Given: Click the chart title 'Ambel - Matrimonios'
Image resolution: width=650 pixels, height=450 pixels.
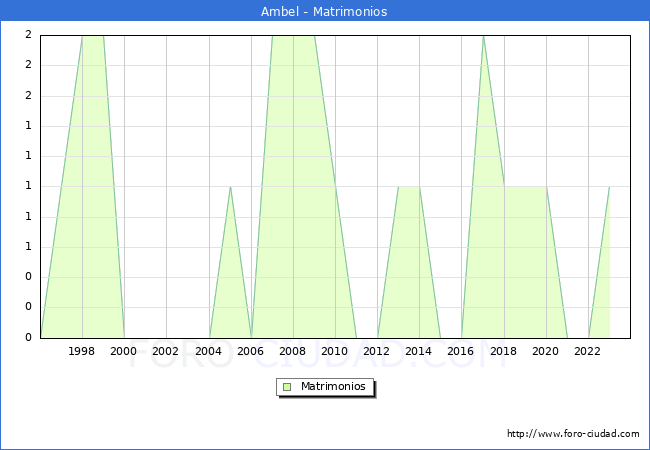Looking at the screenshot, I should tap(324, 11).
